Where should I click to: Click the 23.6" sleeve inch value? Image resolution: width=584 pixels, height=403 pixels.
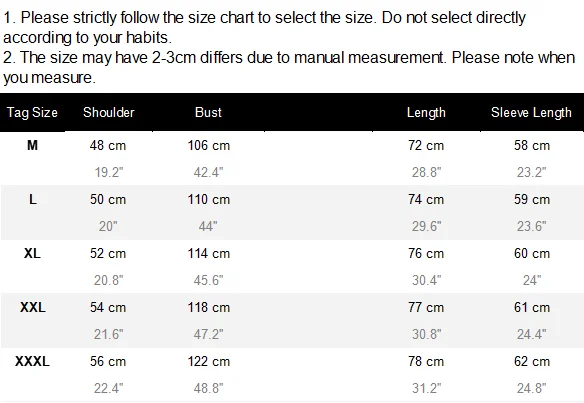coord(531,226)
